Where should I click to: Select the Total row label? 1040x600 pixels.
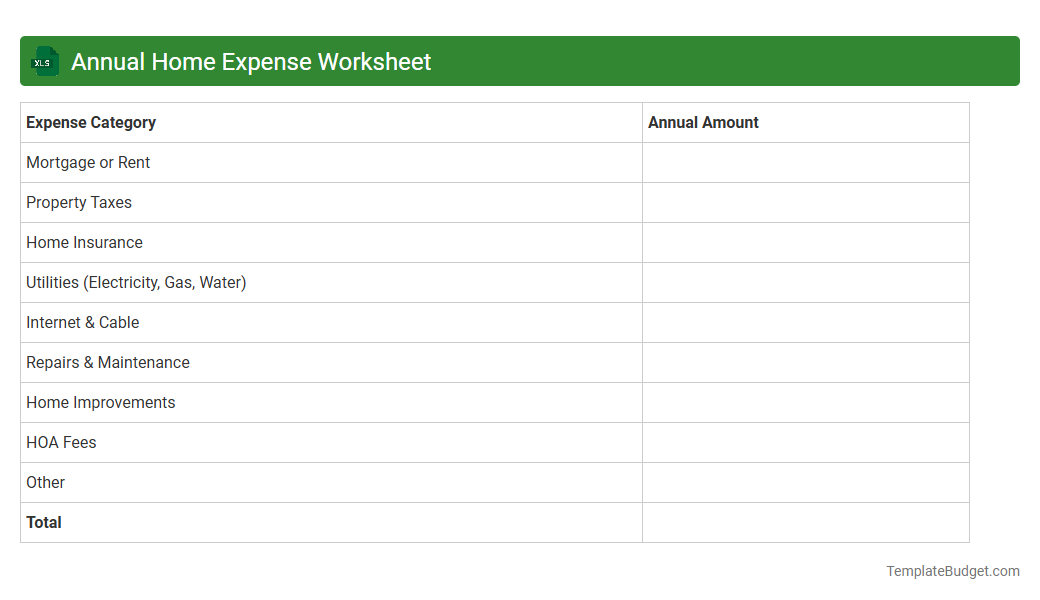[43, 522]
